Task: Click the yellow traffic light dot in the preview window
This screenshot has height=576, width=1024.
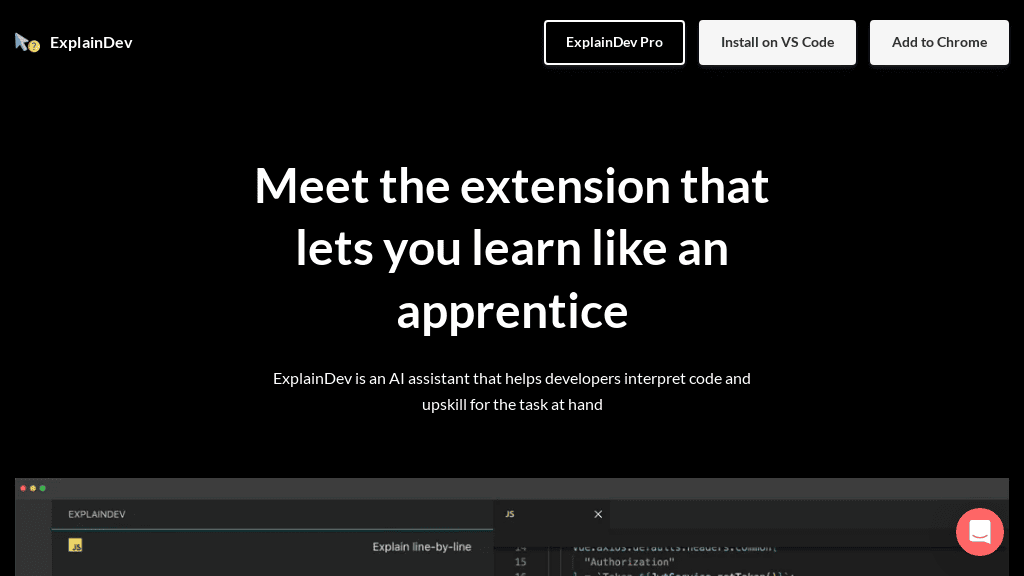Action: 32,488
